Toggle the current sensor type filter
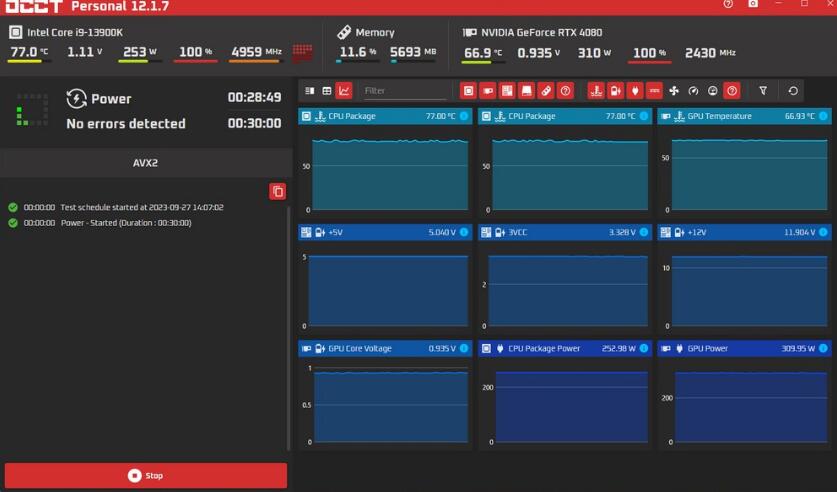Image resolution: width=837 pixels, height=492 pixels. pos(654,91)
